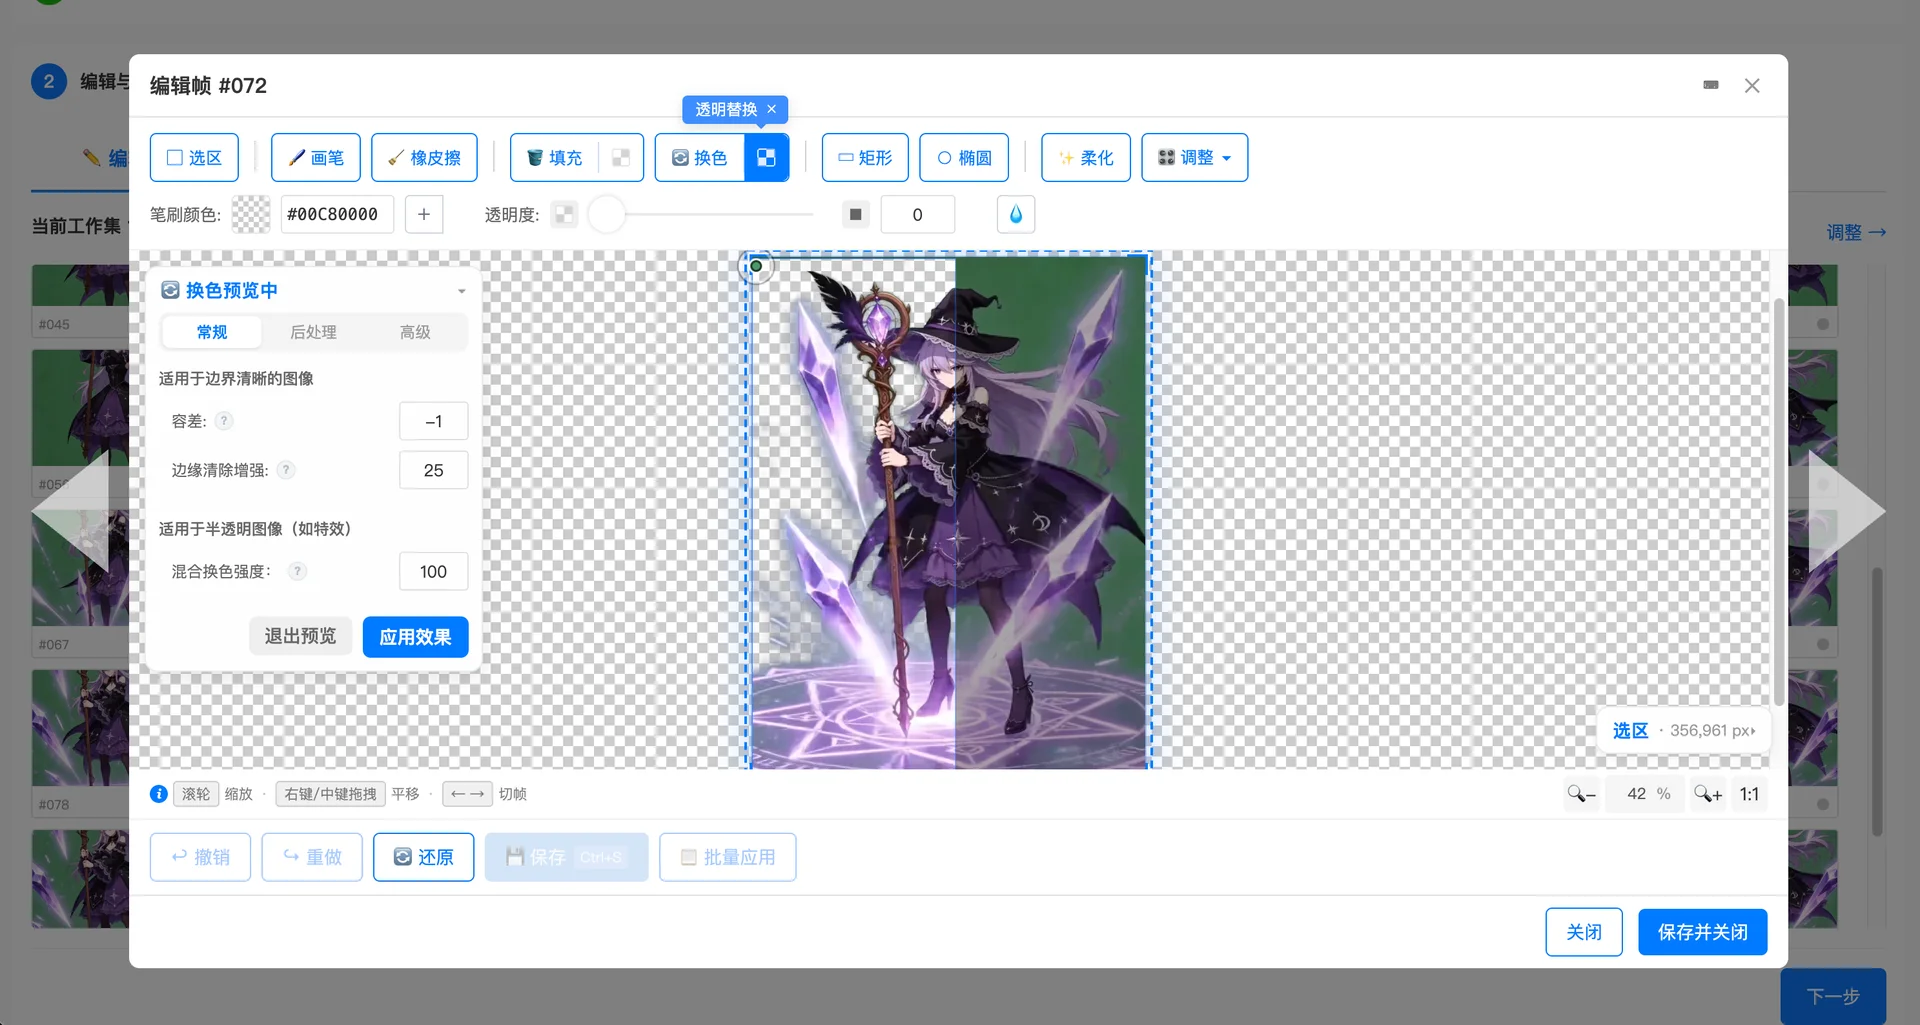
Task: Dismiss the 透明替换 tooltip with its X
Action: [x=772, y=109]
